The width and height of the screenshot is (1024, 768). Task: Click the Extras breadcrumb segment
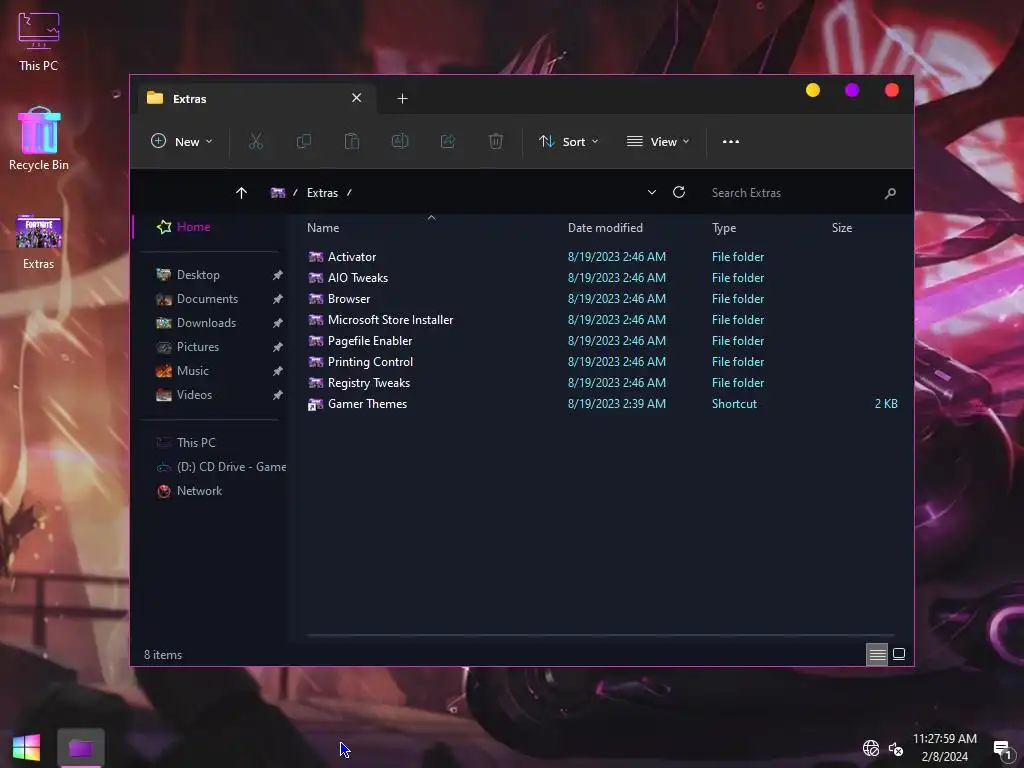pyautogui.click(x=323, y=193)
